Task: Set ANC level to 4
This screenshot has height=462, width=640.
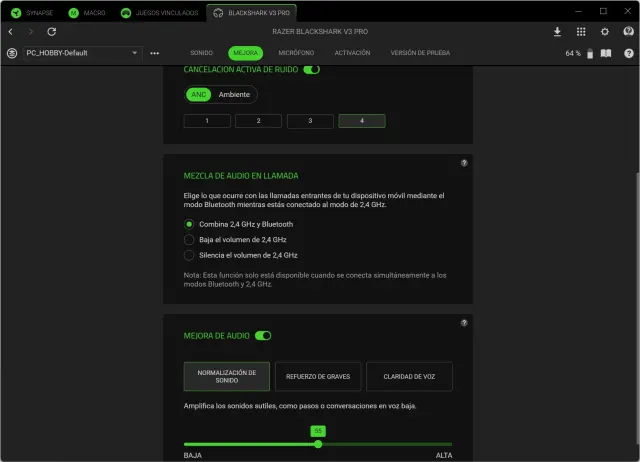Action: click(x=362, y=121)
